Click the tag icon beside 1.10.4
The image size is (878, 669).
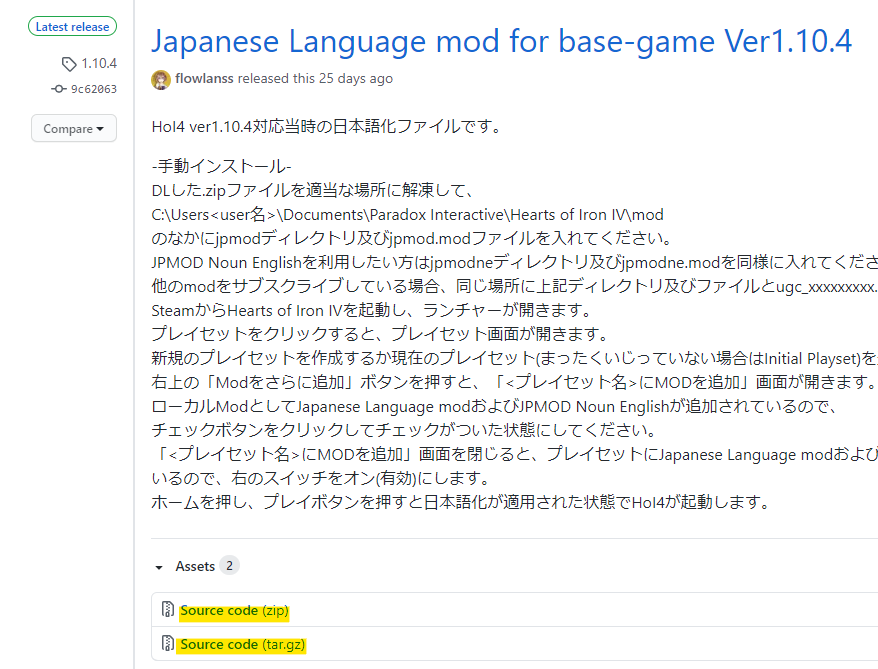pos(69,64)
